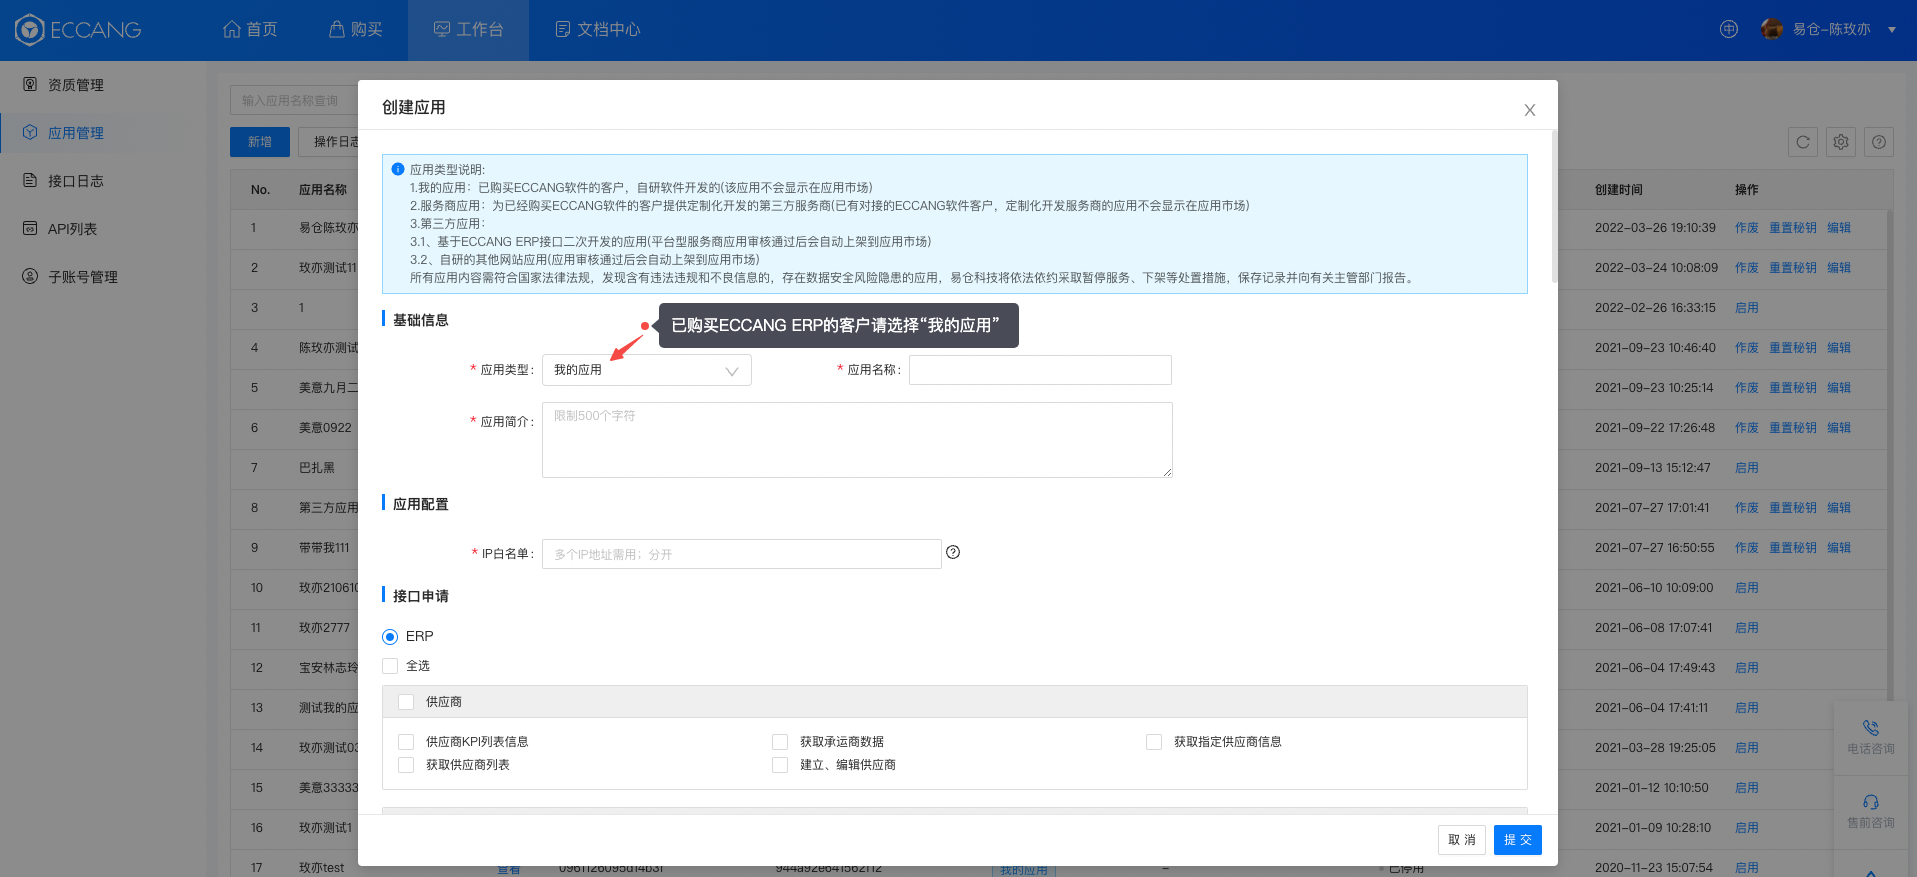Check 供应商KPI列表信息 checkbox
1917x877 pixels.
(x=406, y=742)
